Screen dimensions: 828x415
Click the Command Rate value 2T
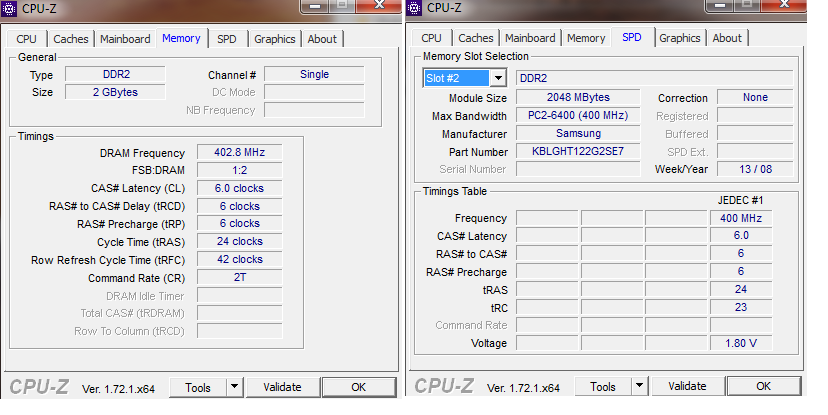point(240,277)
